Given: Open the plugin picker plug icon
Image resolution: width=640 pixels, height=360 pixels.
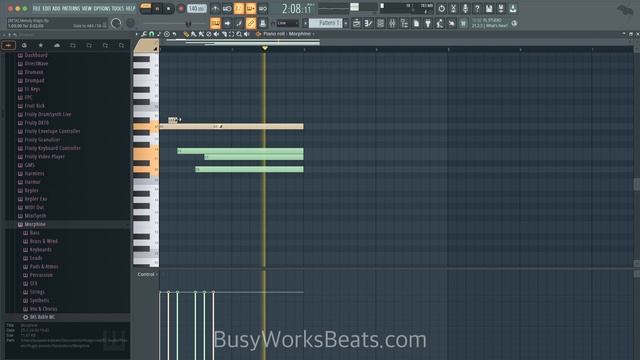Looking at the screenshot, I should [428, 24].
